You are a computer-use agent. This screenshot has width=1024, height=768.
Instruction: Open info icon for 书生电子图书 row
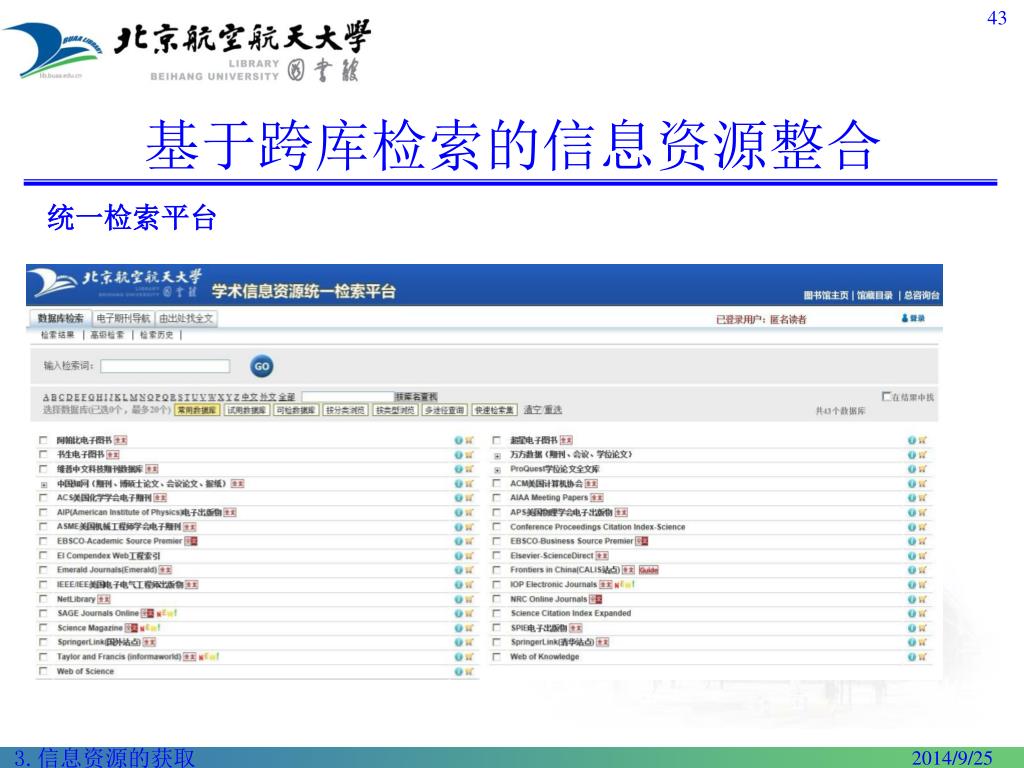[458, 455]
